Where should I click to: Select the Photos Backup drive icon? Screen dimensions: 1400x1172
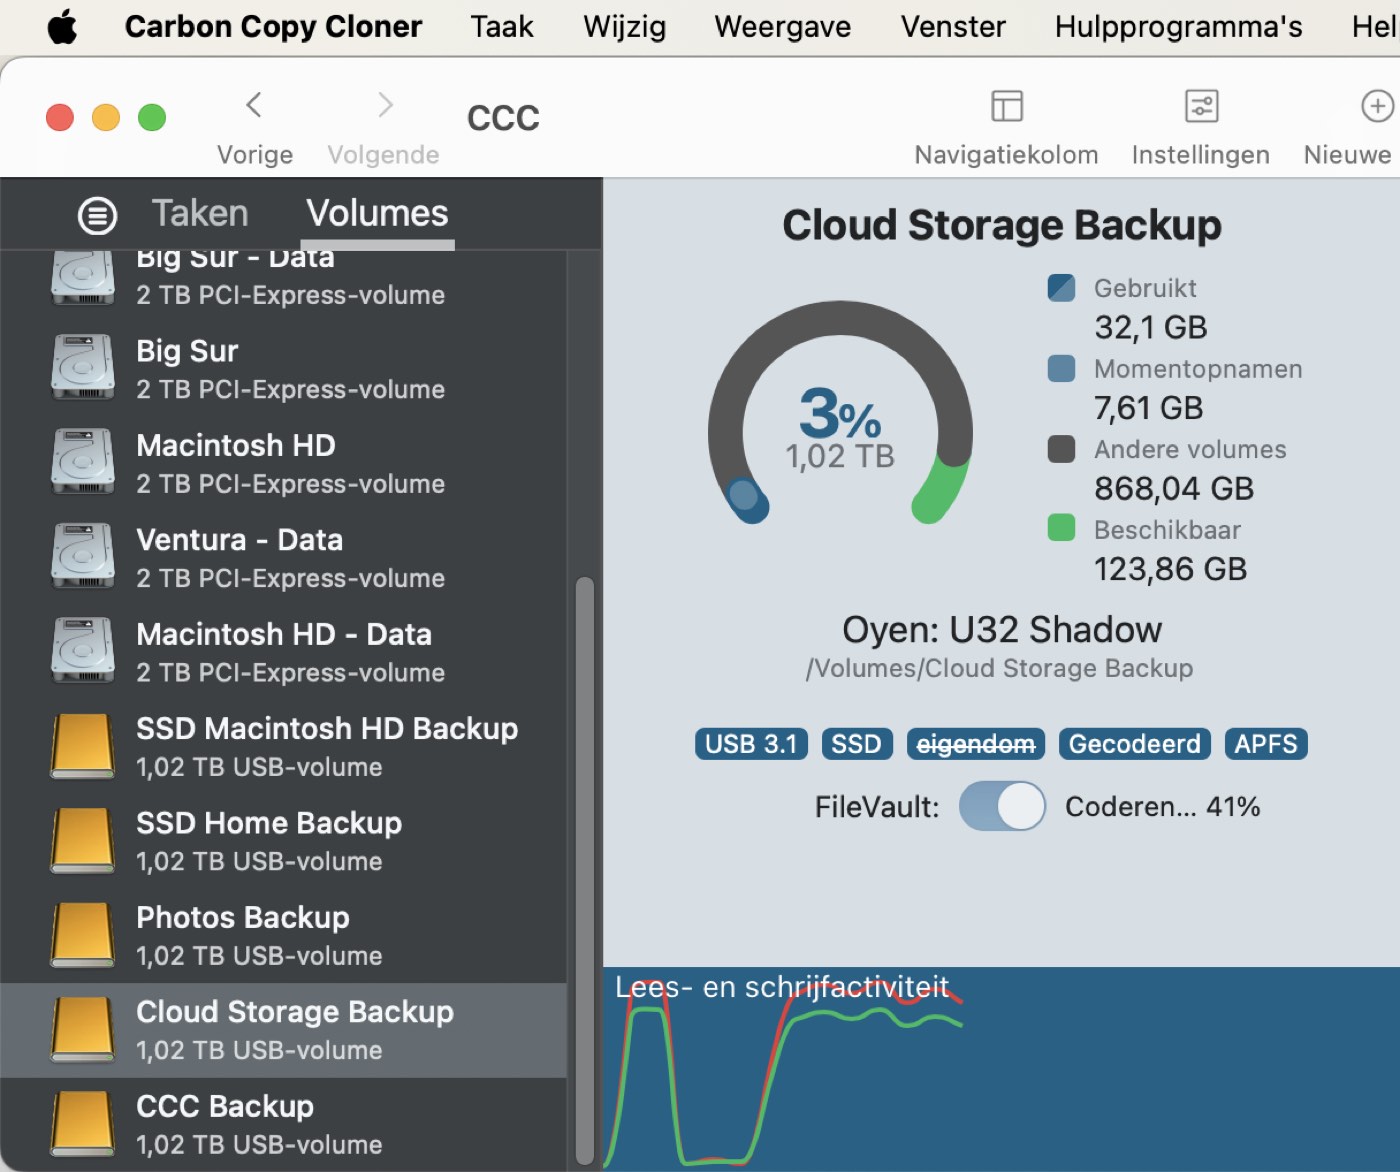click(83, 936)
